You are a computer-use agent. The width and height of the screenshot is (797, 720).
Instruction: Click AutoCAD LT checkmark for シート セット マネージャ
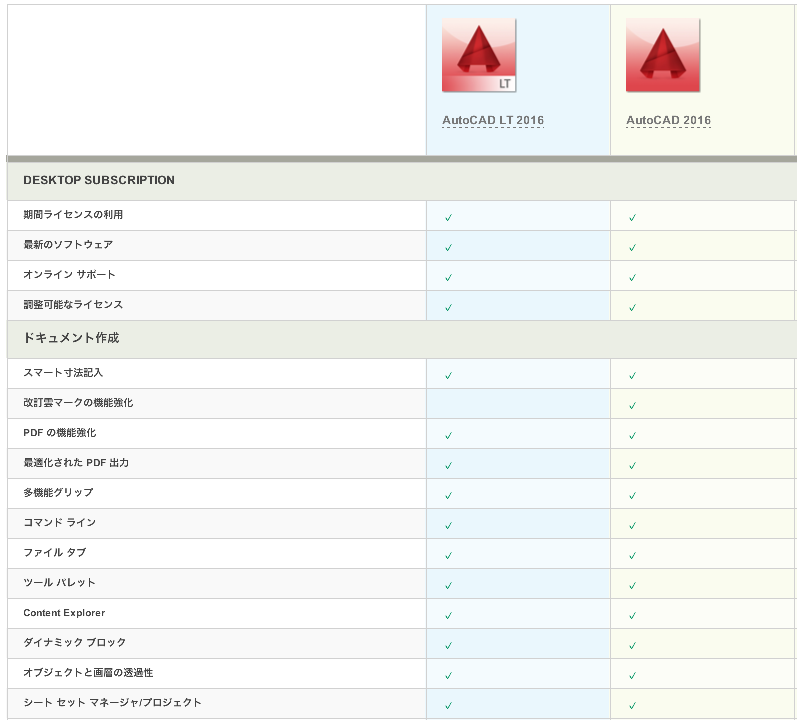[x=448, y=706]
